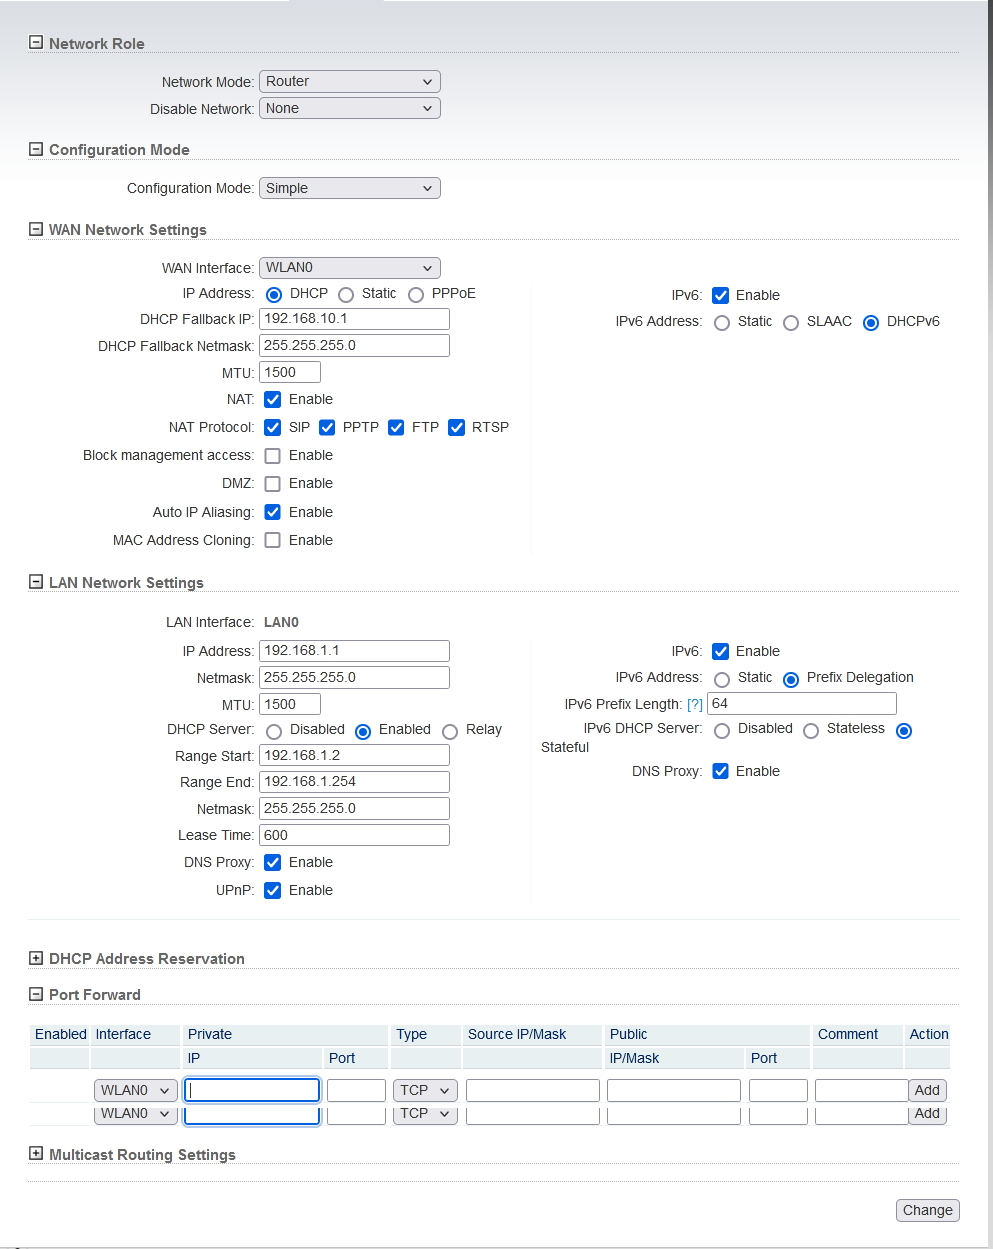Collapse the WAN Network Settings section
Image resolution: width=993 pixels, height=1249 pixels.
click(36, 229)
